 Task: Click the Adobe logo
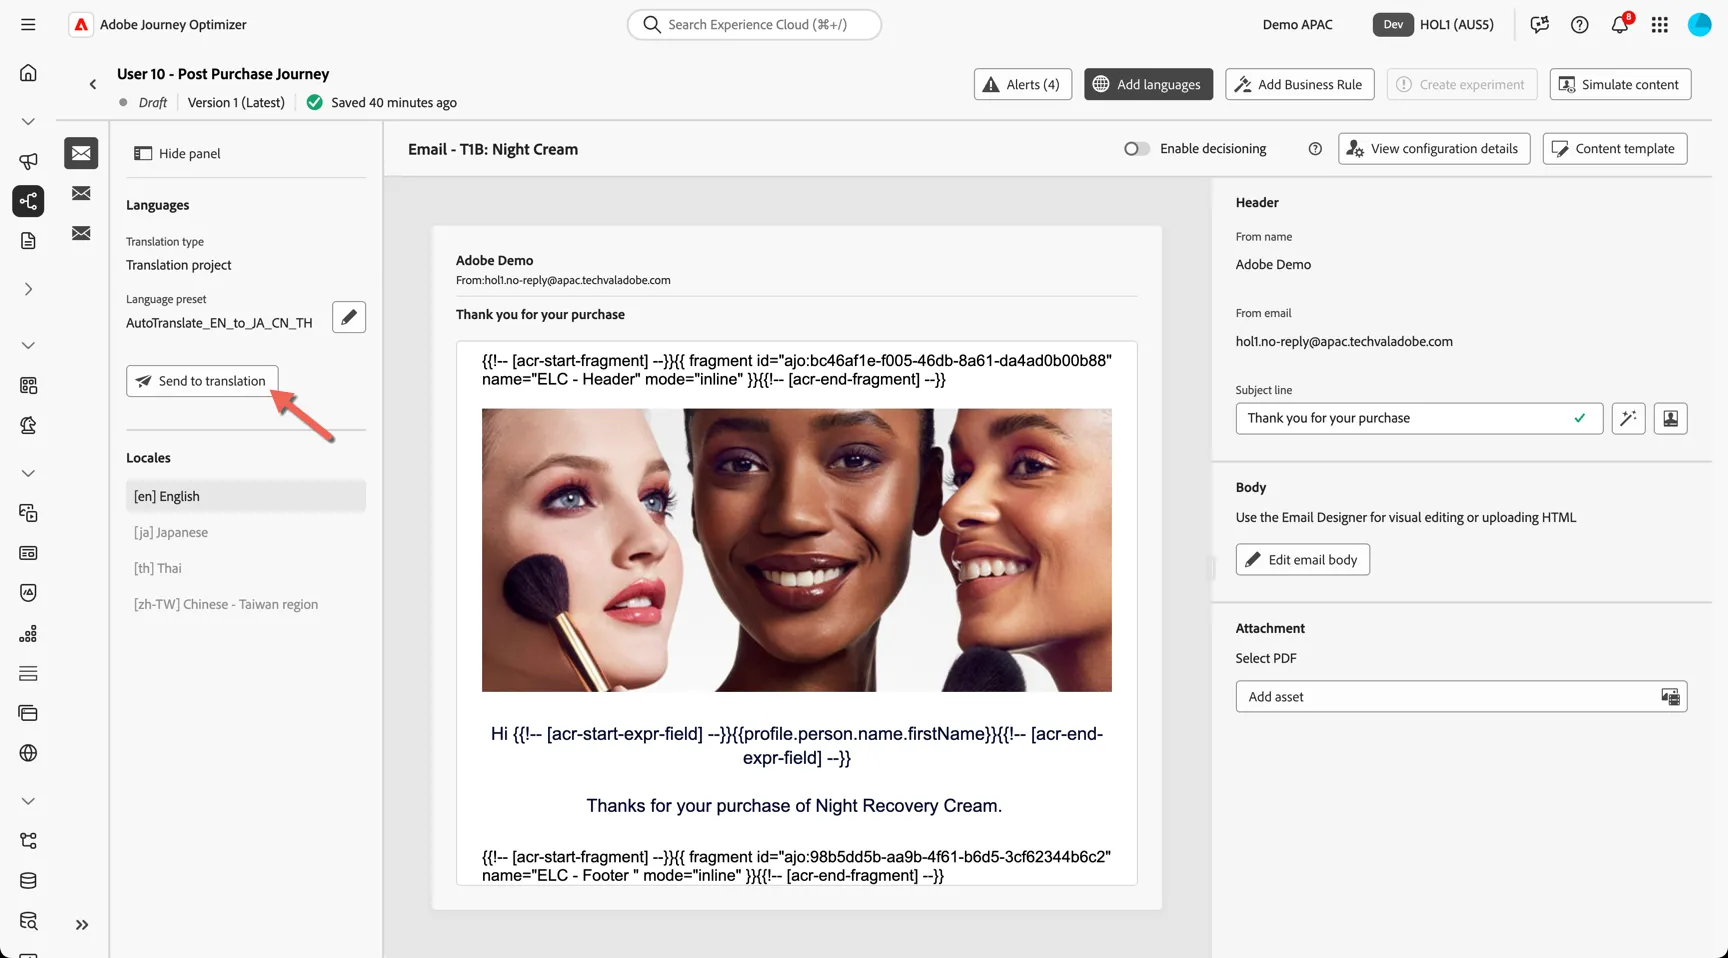click(x=81, y=24)
